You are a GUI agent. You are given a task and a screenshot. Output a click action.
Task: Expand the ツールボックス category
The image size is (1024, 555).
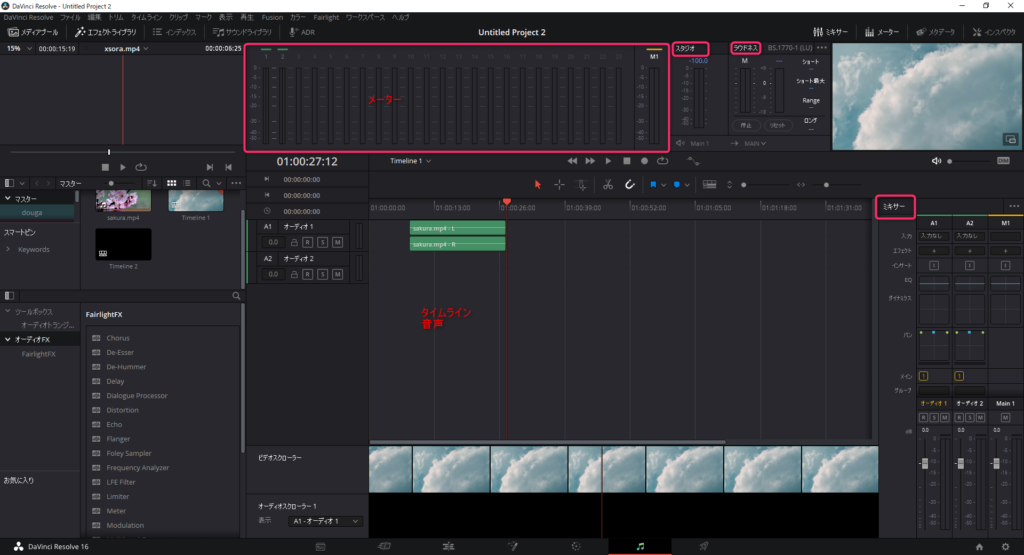(8, 311)
